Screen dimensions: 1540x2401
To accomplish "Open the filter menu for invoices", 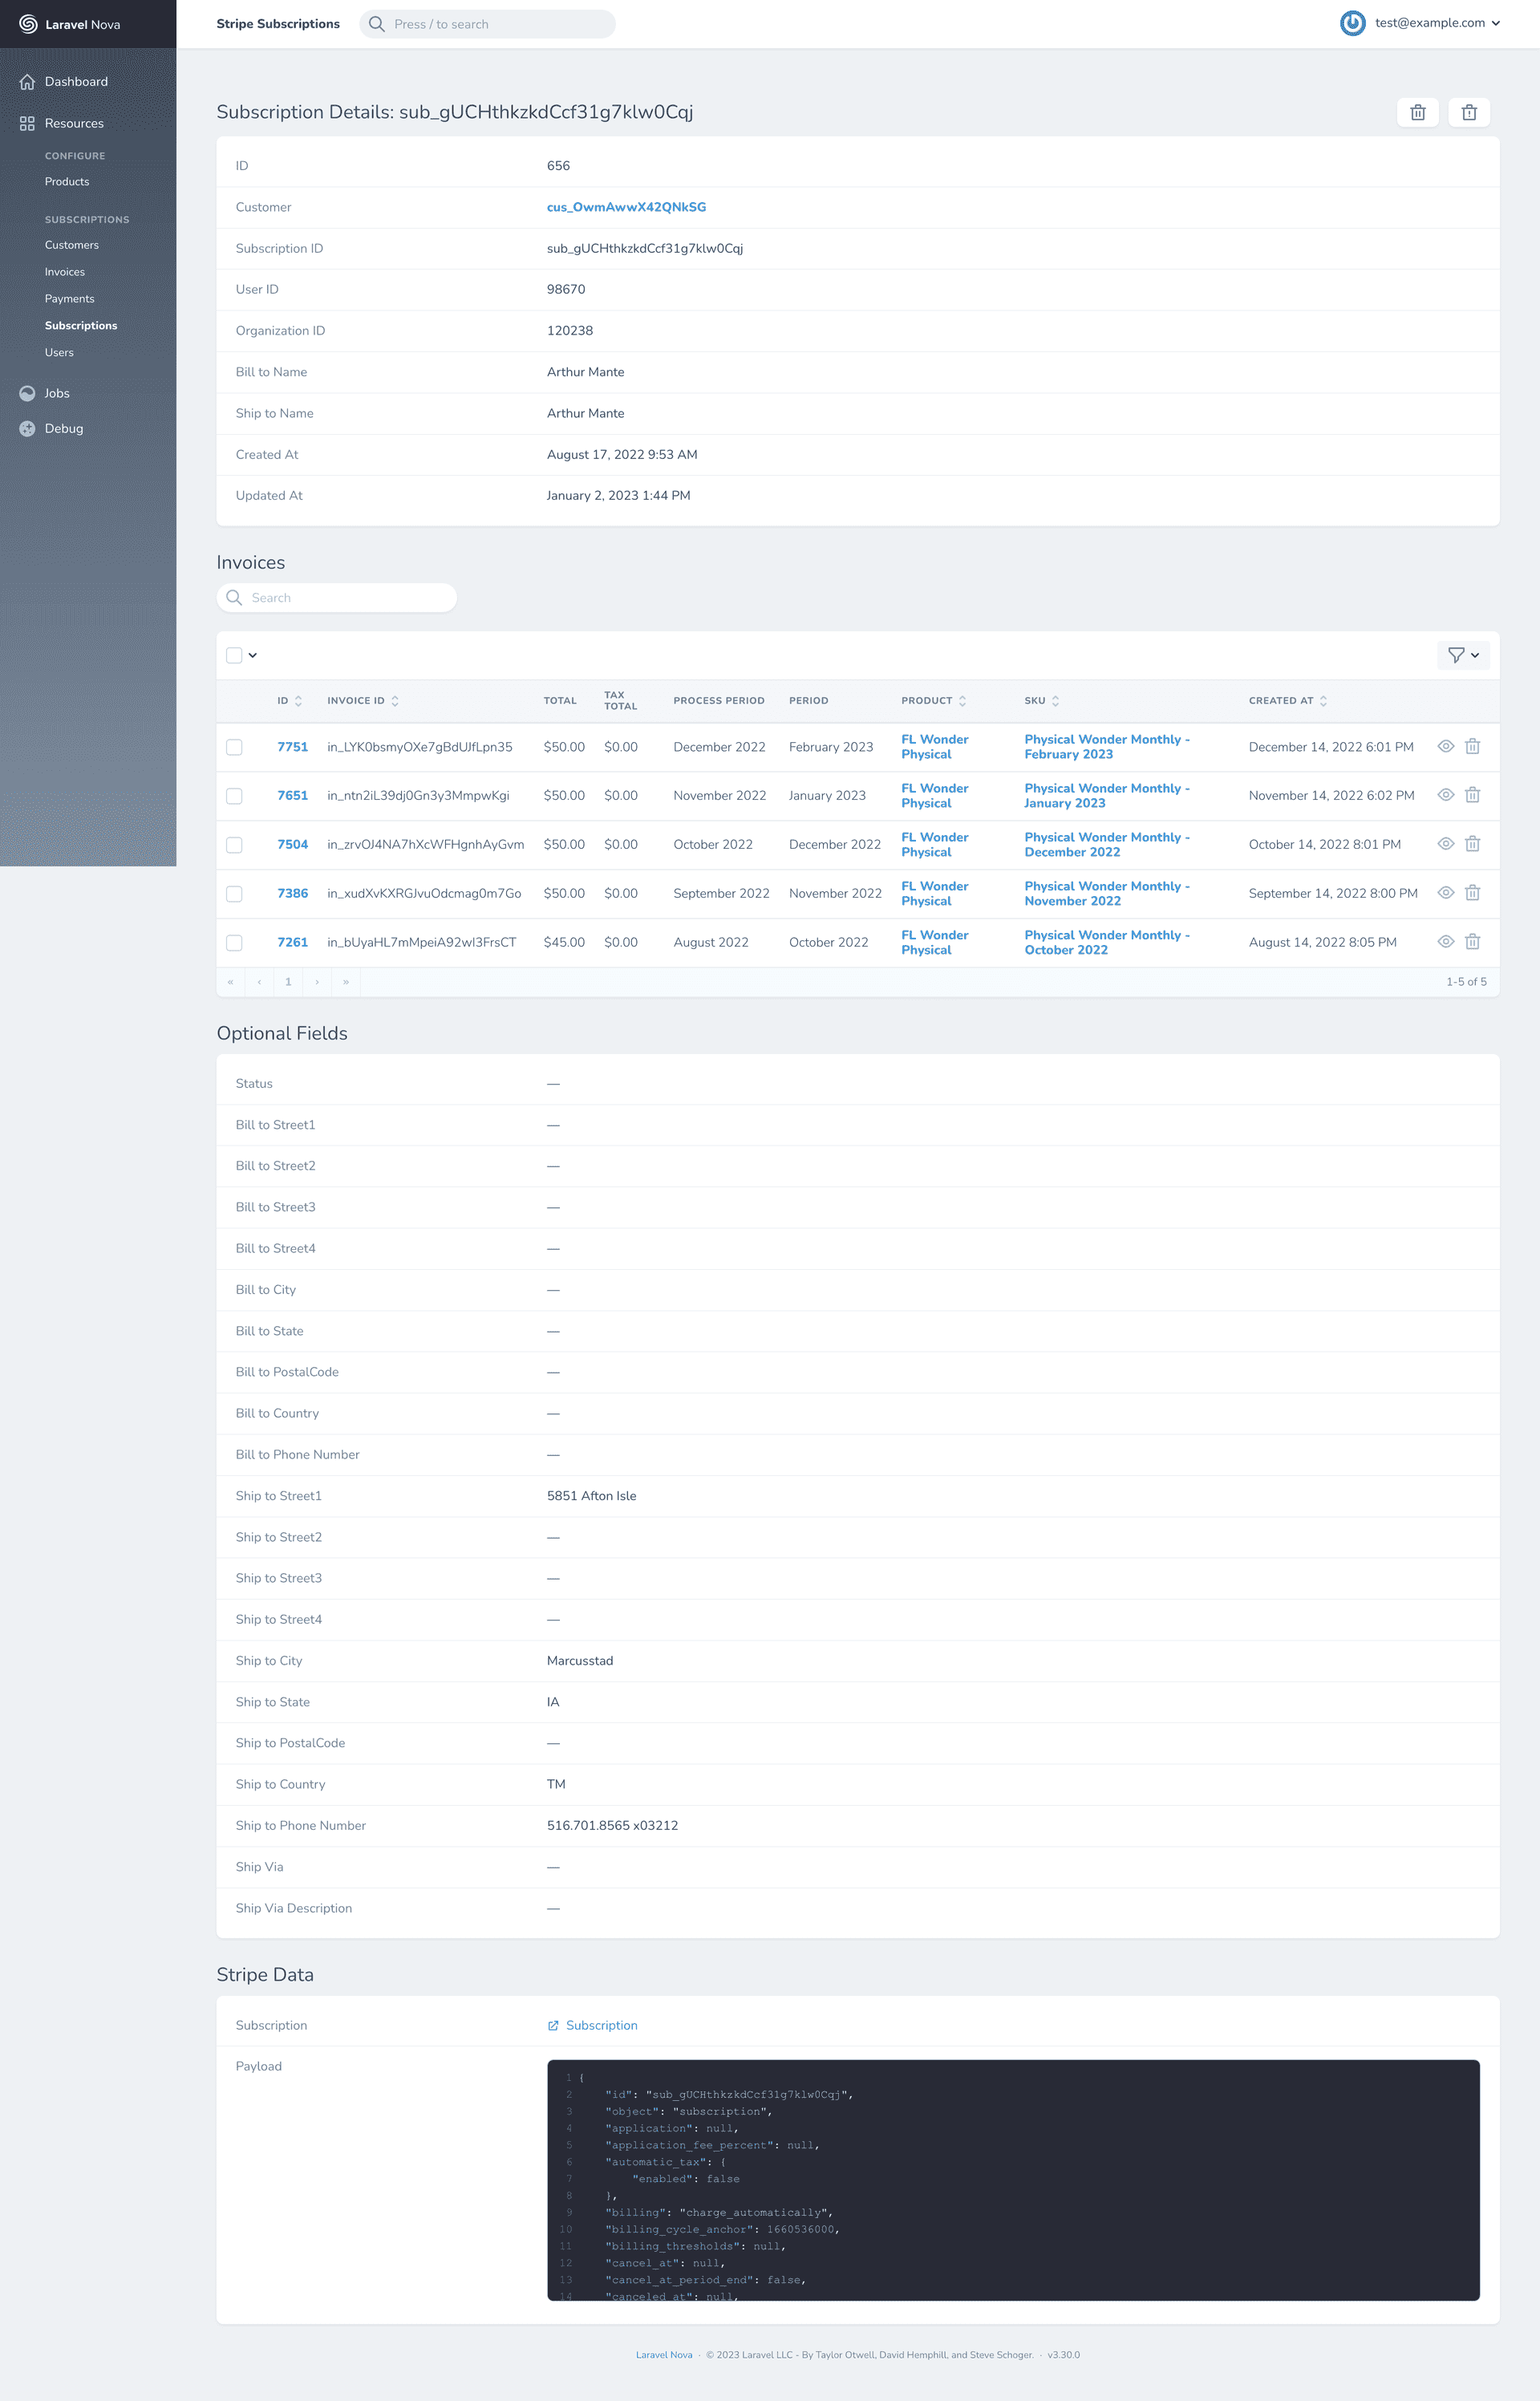I will click(x=1462, y=655).
